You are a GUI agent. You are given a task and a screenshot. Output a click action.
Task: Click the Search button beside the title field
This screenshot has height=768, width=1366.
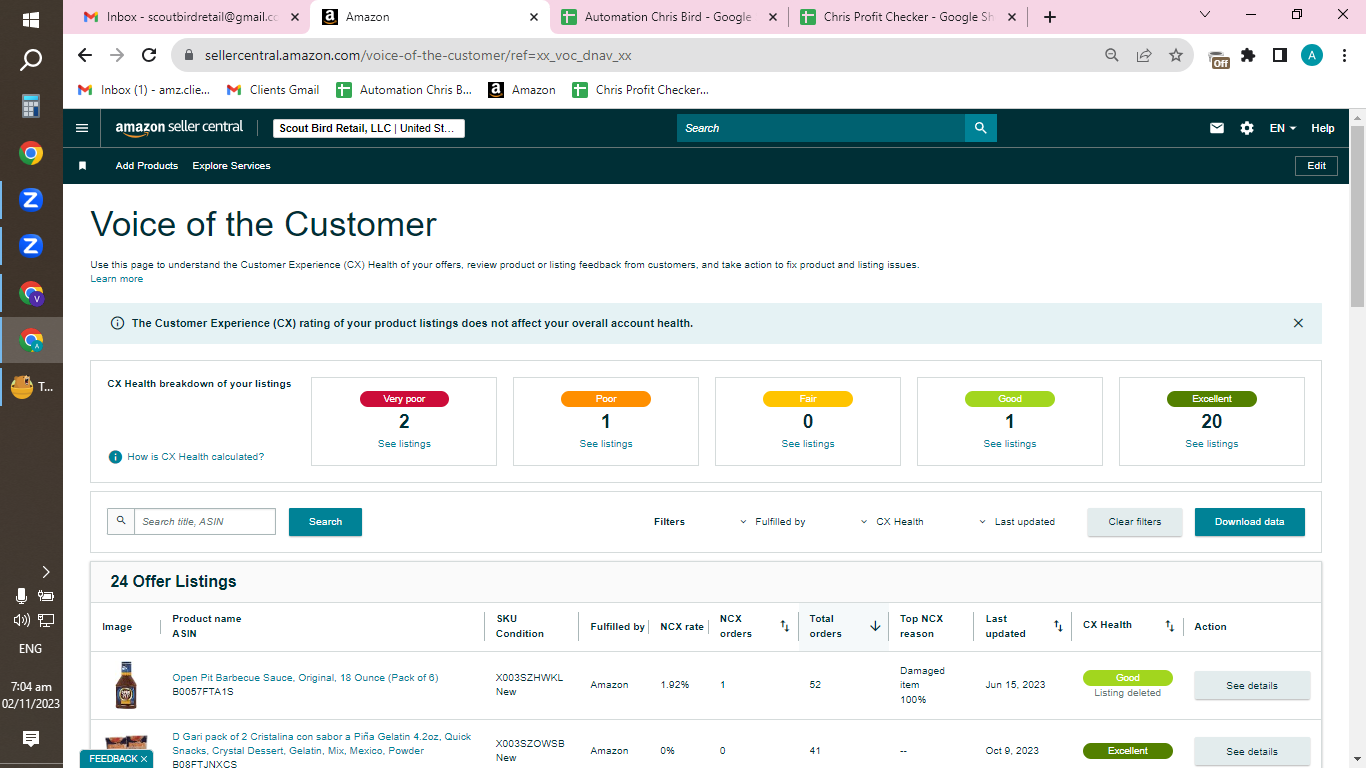(x=325, y=522)
